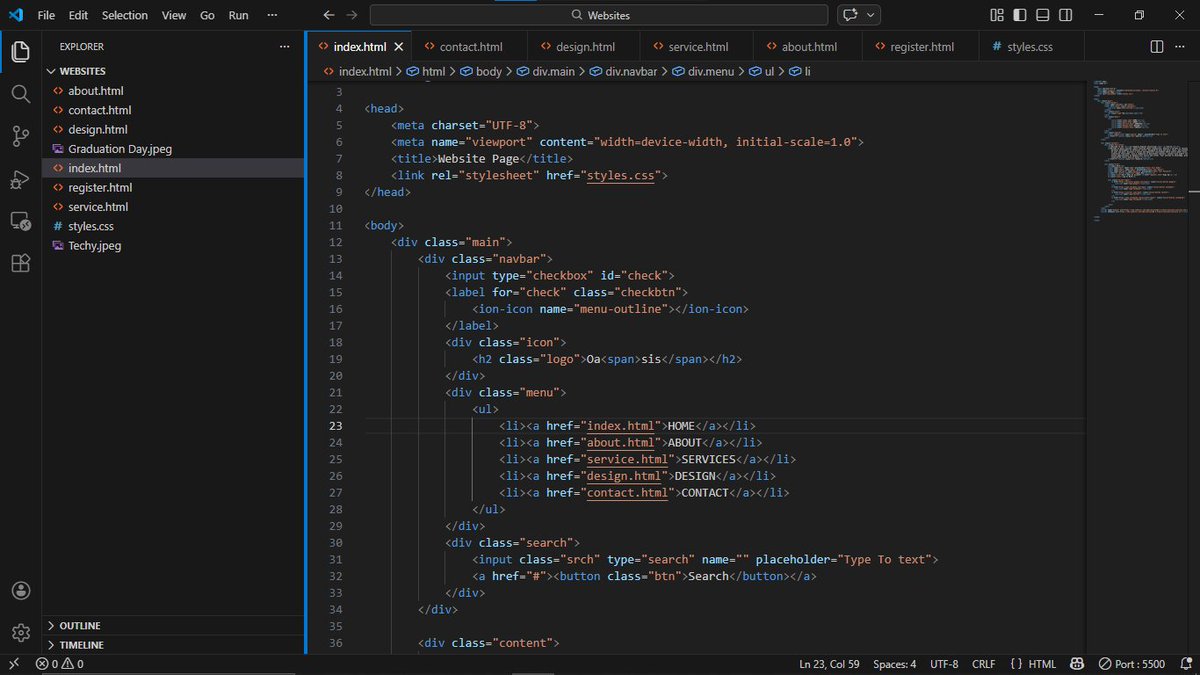The width and height of the screenshot is (1200, 675).
Task: Click the Websites search command box
Action: point(599,15)
